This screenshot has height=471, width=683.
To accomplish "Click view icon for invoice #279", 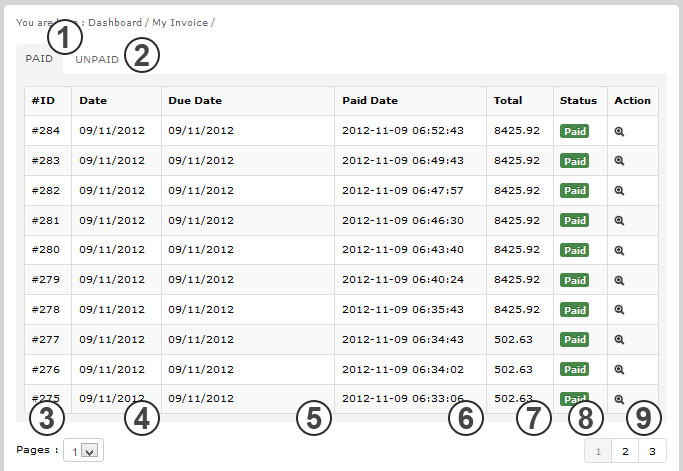I will click(619, 280).
